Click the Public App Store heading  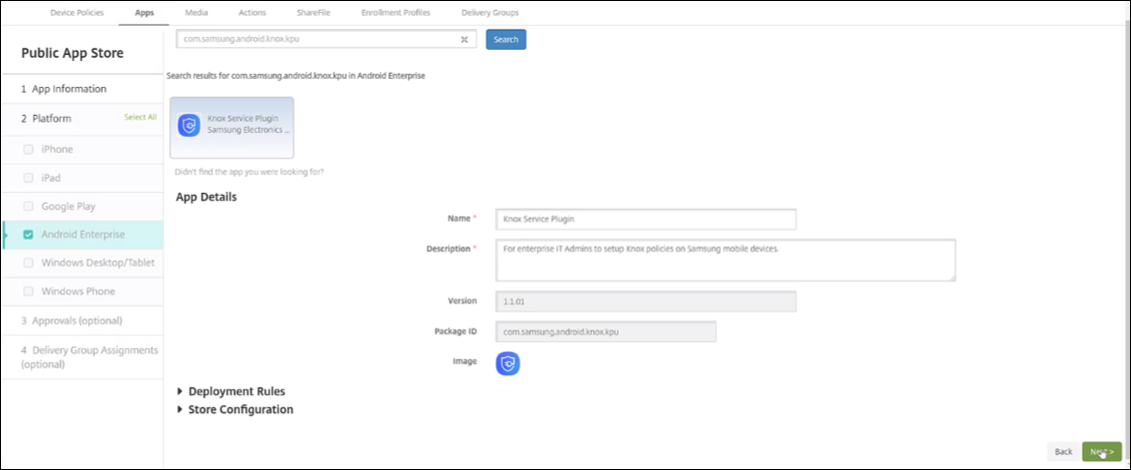[72, 53]
